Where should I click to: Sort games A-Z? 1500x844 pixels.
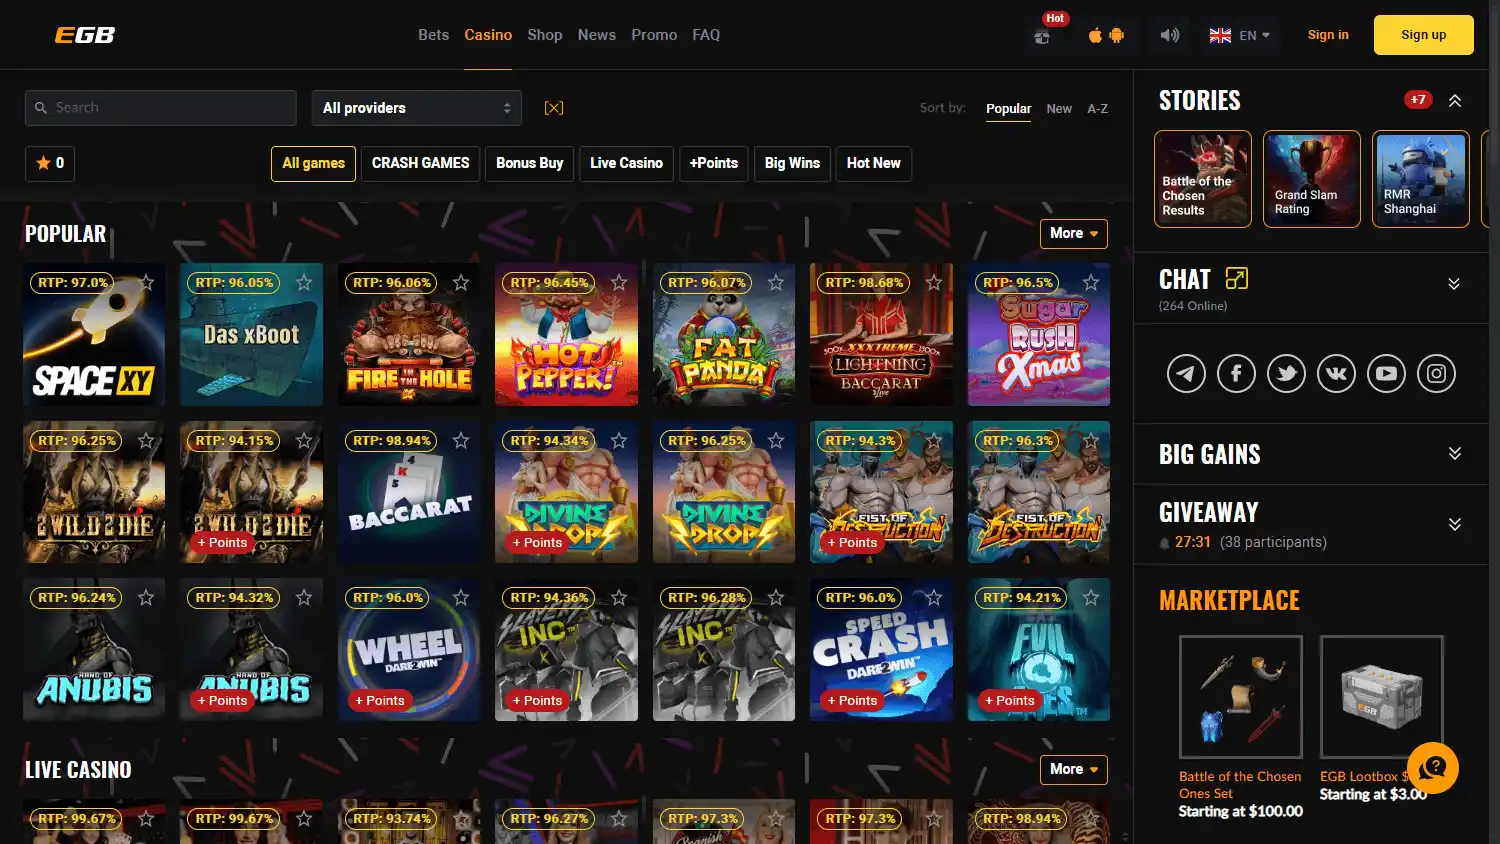point(1097,109)
